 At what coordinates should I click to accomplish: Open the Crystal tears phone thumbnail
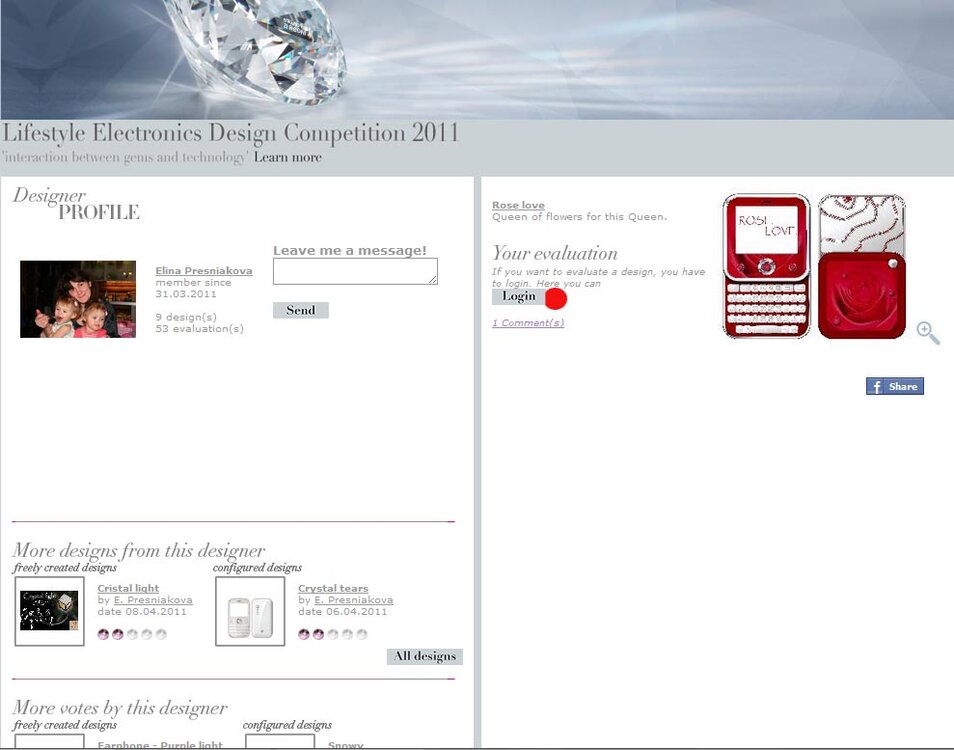250,611
